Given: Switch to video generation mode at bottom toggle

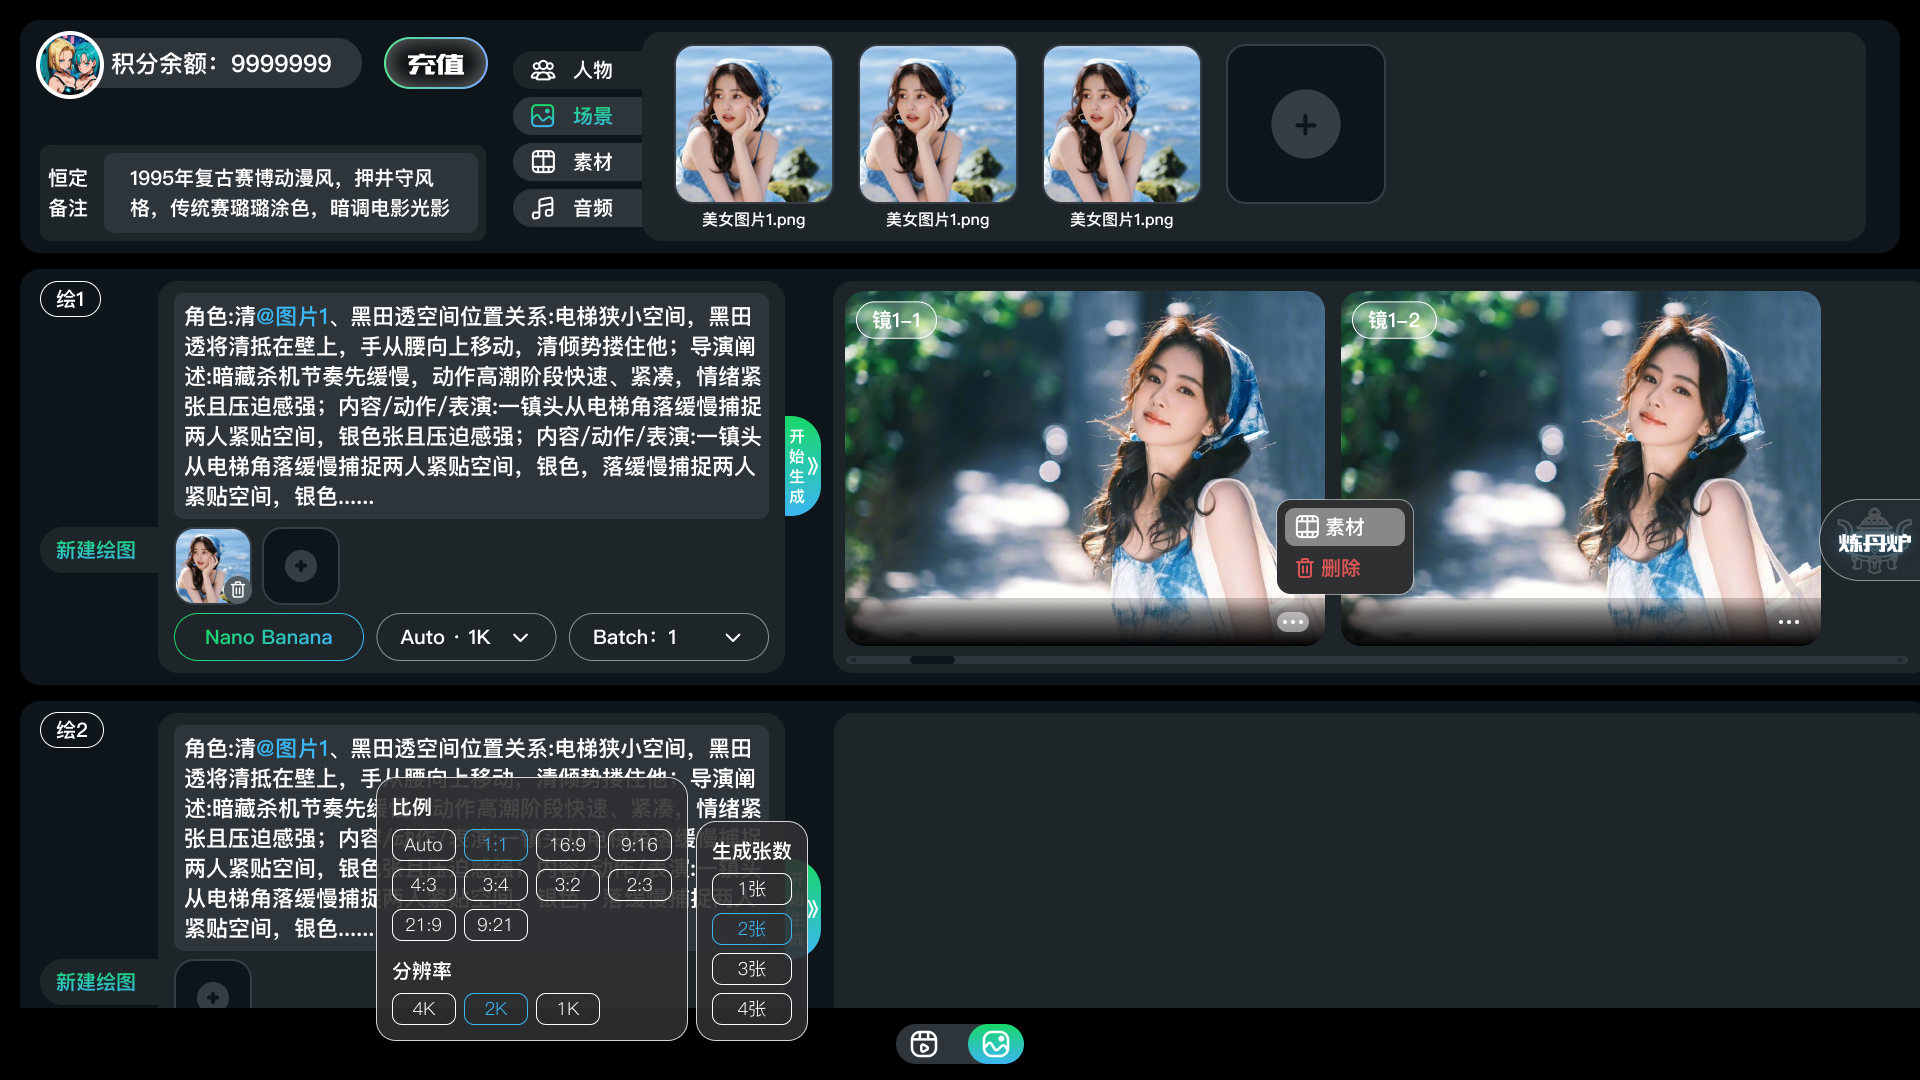Looking at the screenshot, I should tap(924, 1043).
